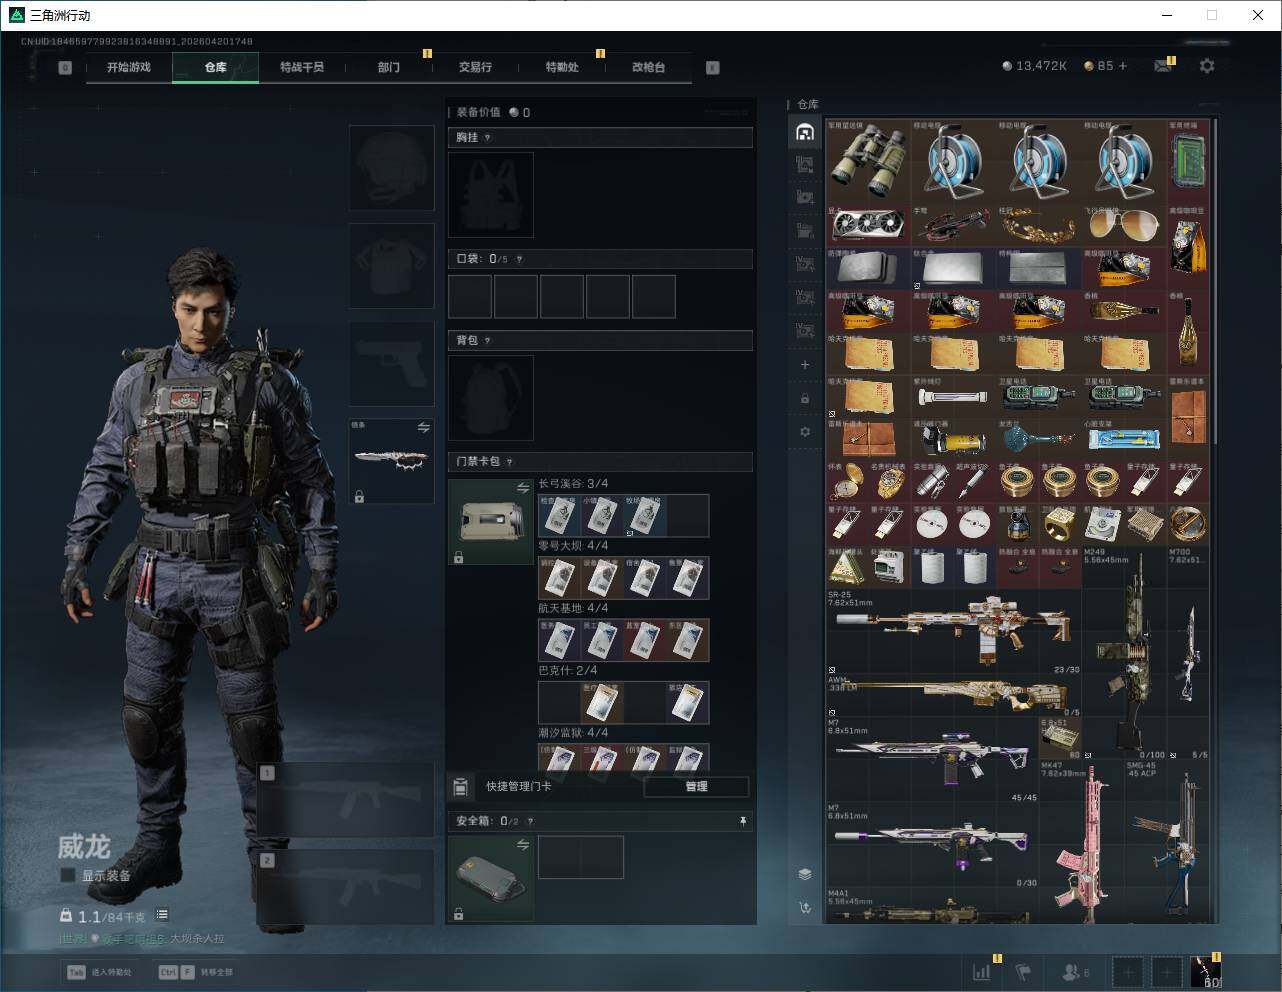Select the main stash icon in warehouse sidebar
Image resolution: width=1282 pixels, height=992 pixels.
pos(805,132)
